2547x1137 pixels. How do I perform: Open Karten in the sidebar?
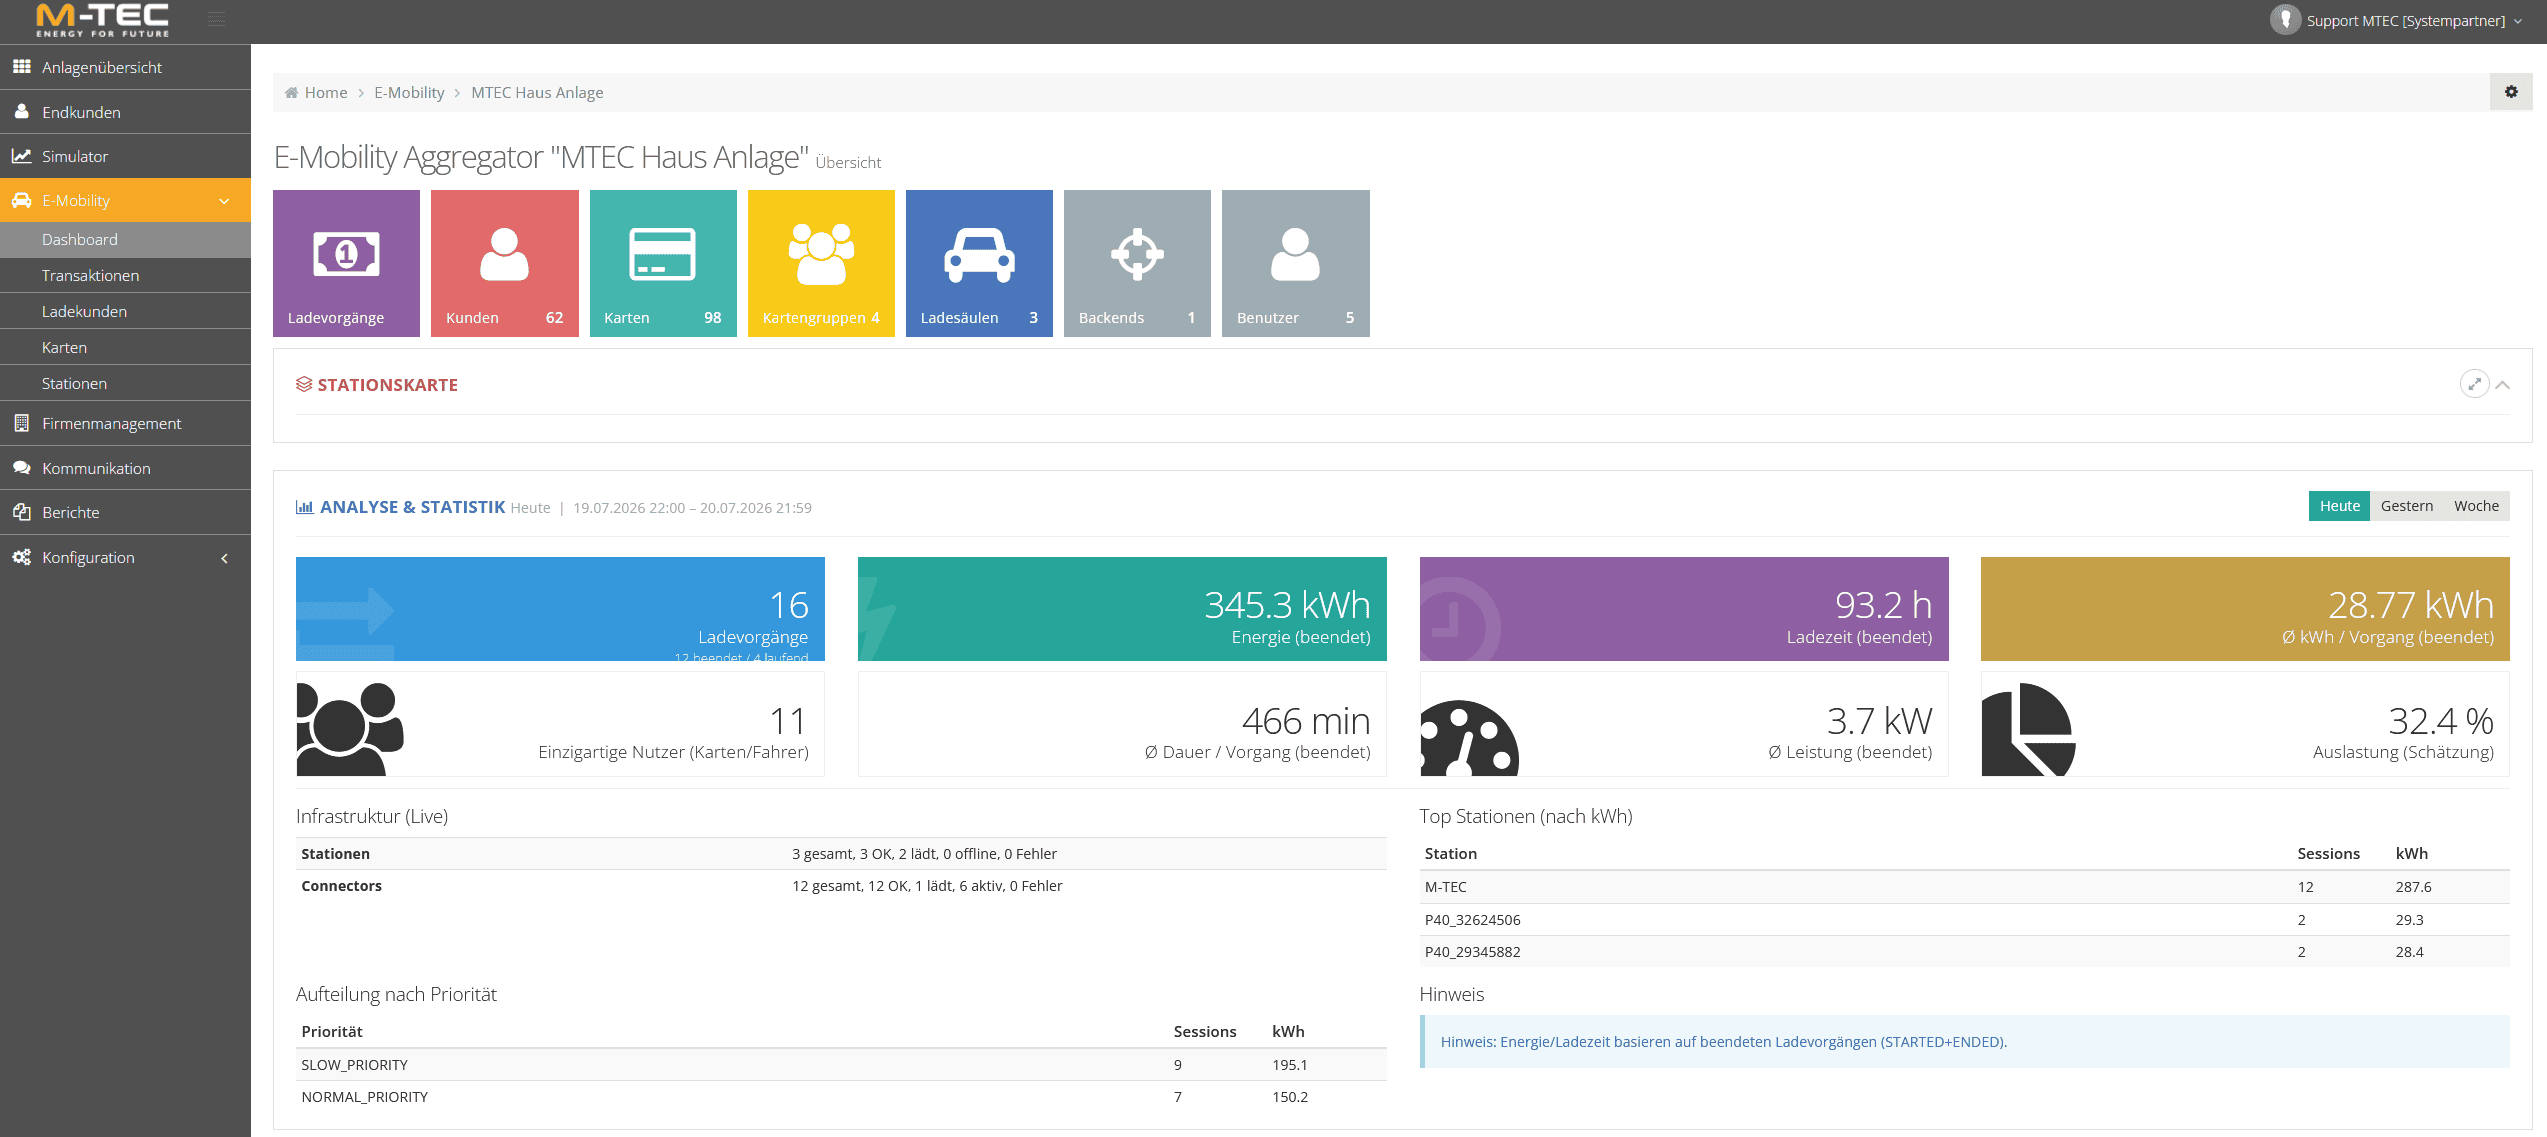tap(126, 348)
